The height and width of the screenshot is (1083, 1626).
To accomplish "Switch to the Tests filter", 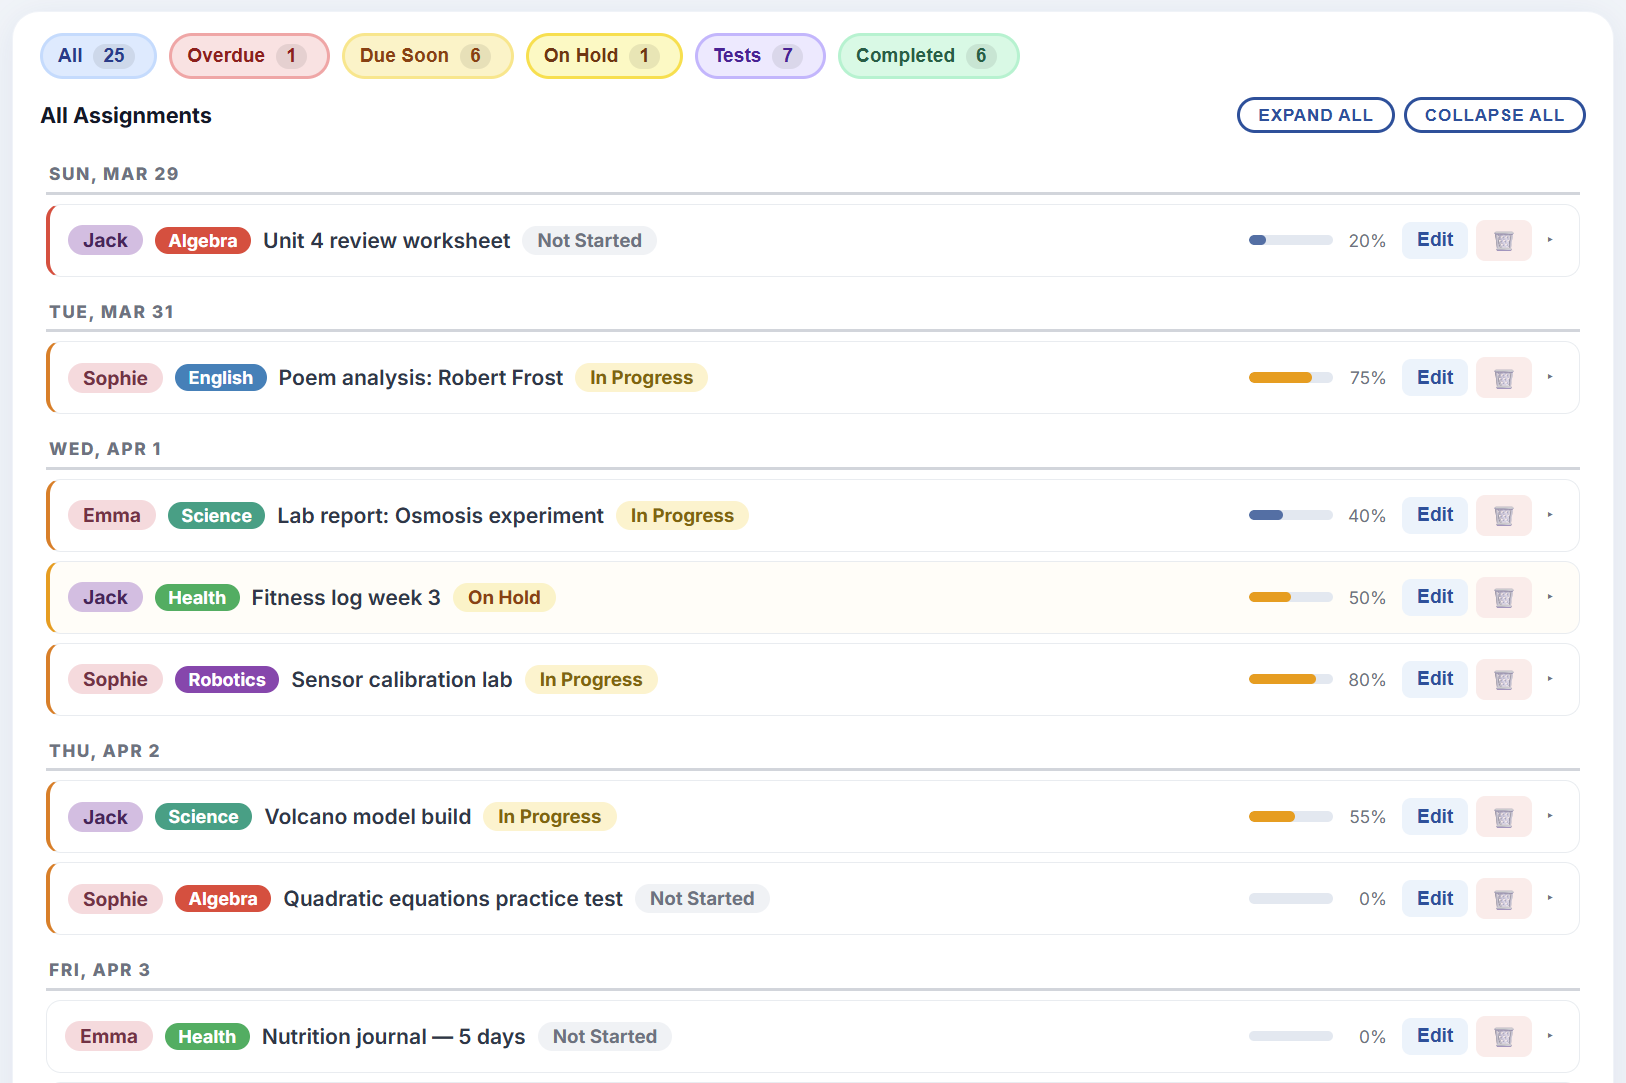I will pos(759,55).
